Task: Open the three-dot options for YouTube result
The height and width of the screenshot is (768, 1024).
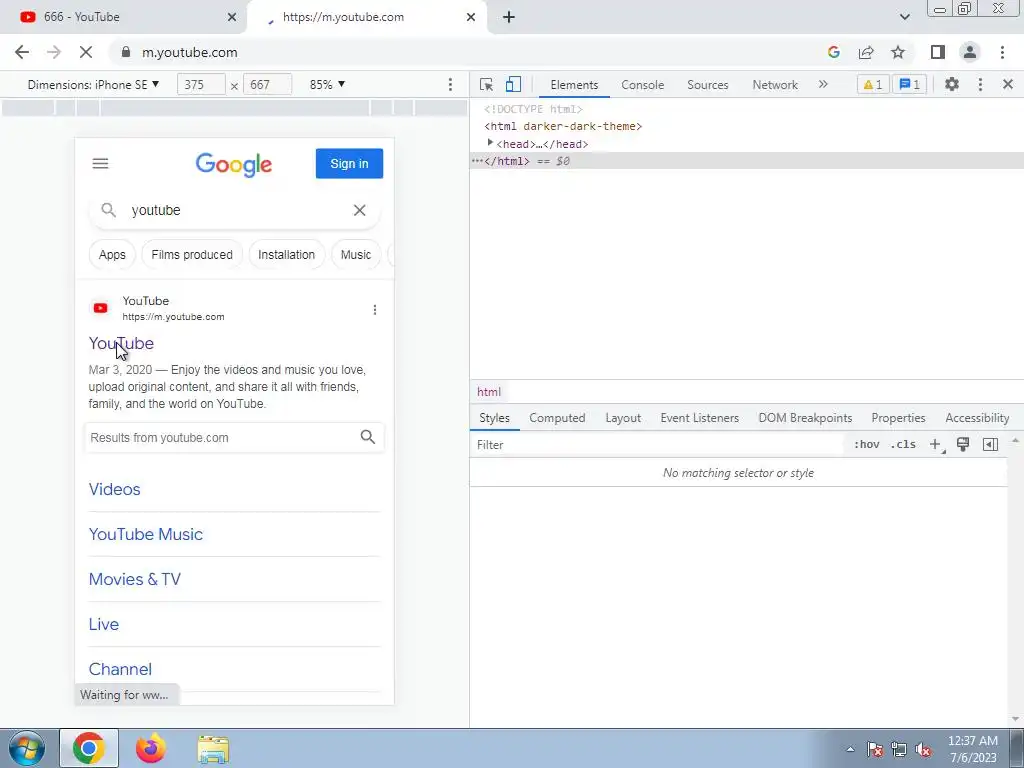Action: click(375, 310)
